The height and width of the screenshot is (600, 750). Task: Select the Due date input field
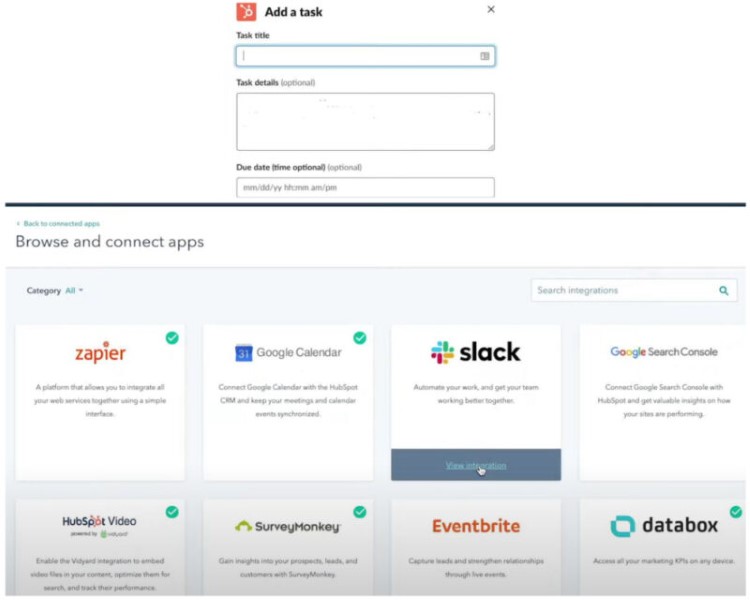(x=365, y=187)
